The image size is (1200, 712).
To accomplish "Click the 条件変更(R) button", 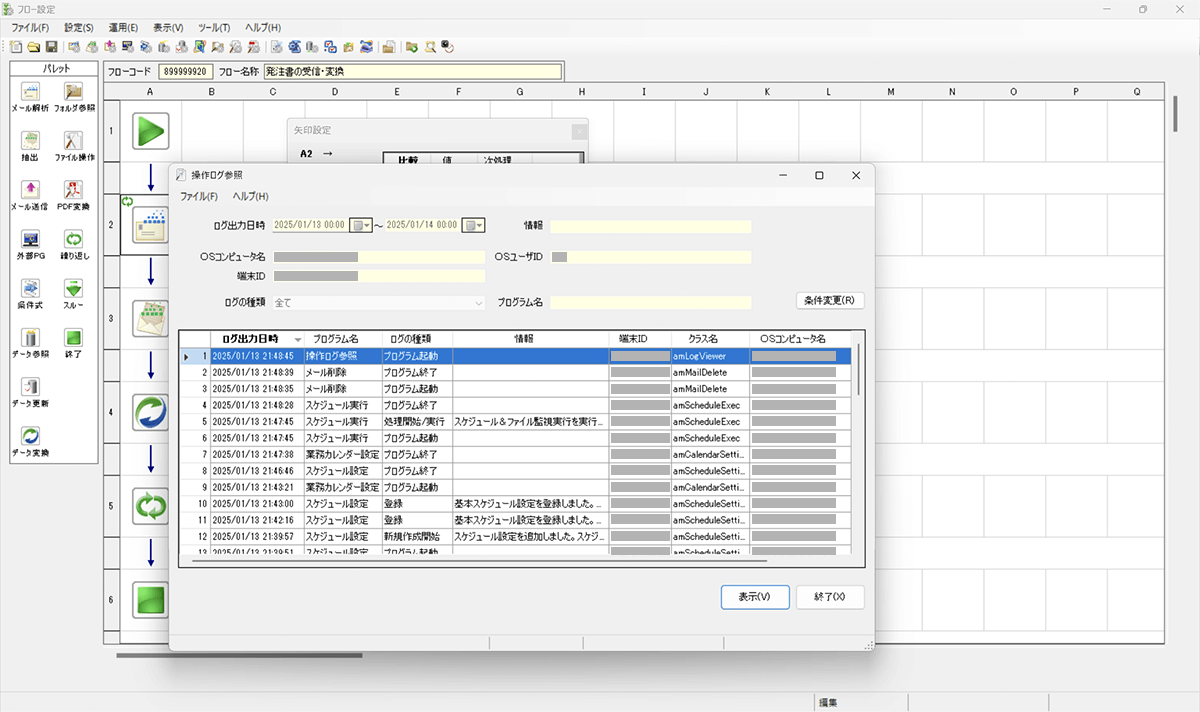I will point(829,300).
